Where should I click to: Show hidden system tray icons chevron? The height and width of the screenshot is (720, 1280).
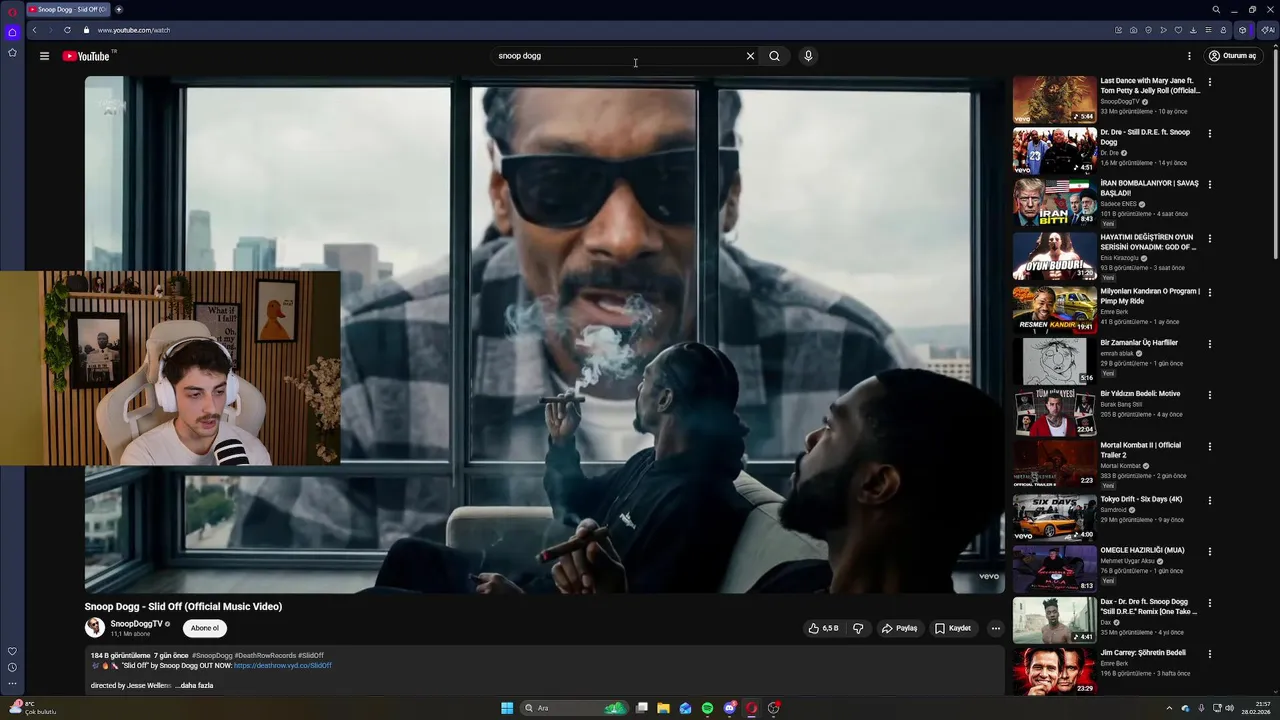(1169, 708)
